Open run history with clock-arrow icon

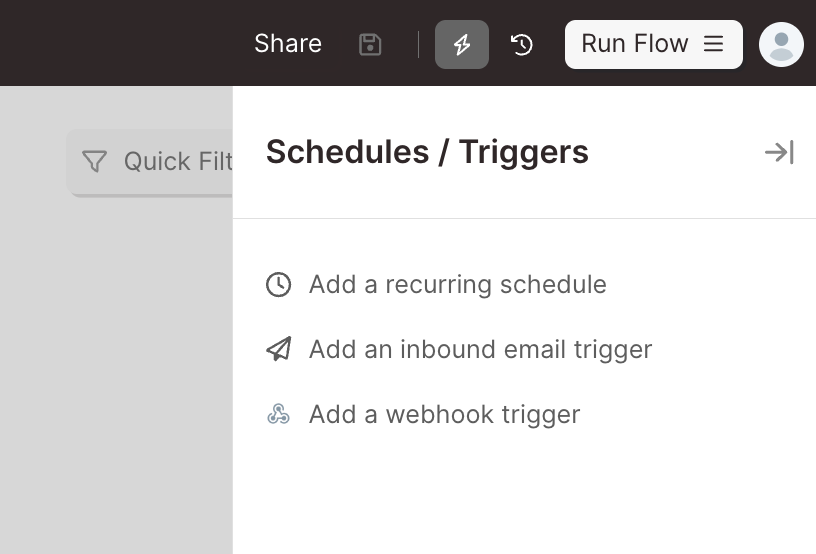[x=521, y=44]
